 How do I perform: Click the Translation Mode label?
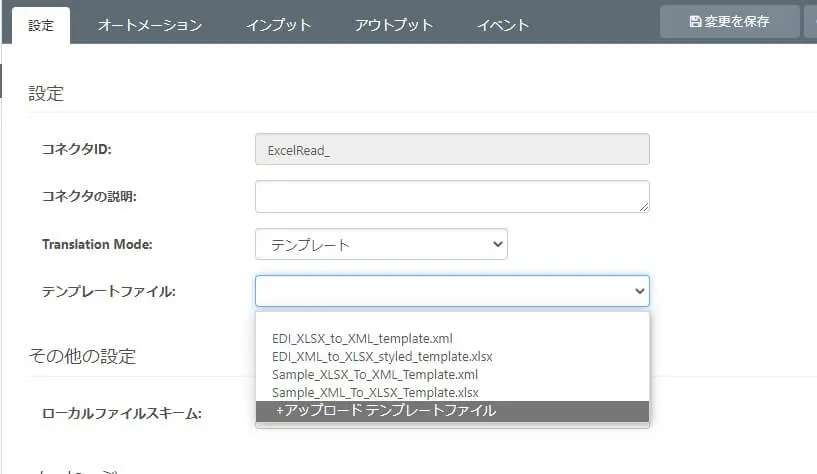[104, 244]
